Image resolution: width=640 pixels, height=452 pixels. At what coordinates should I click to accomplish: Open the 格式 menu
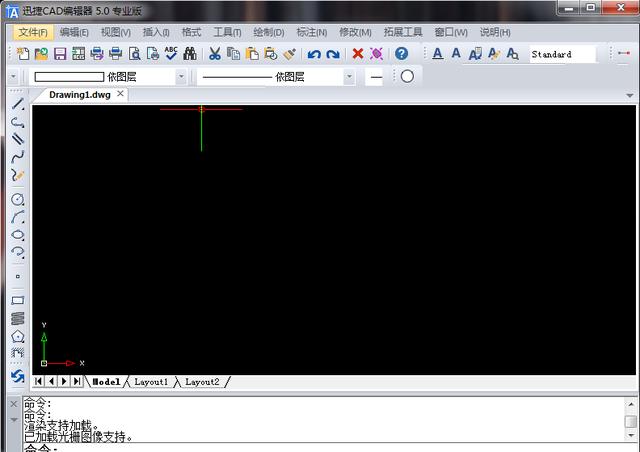[191, 32]
